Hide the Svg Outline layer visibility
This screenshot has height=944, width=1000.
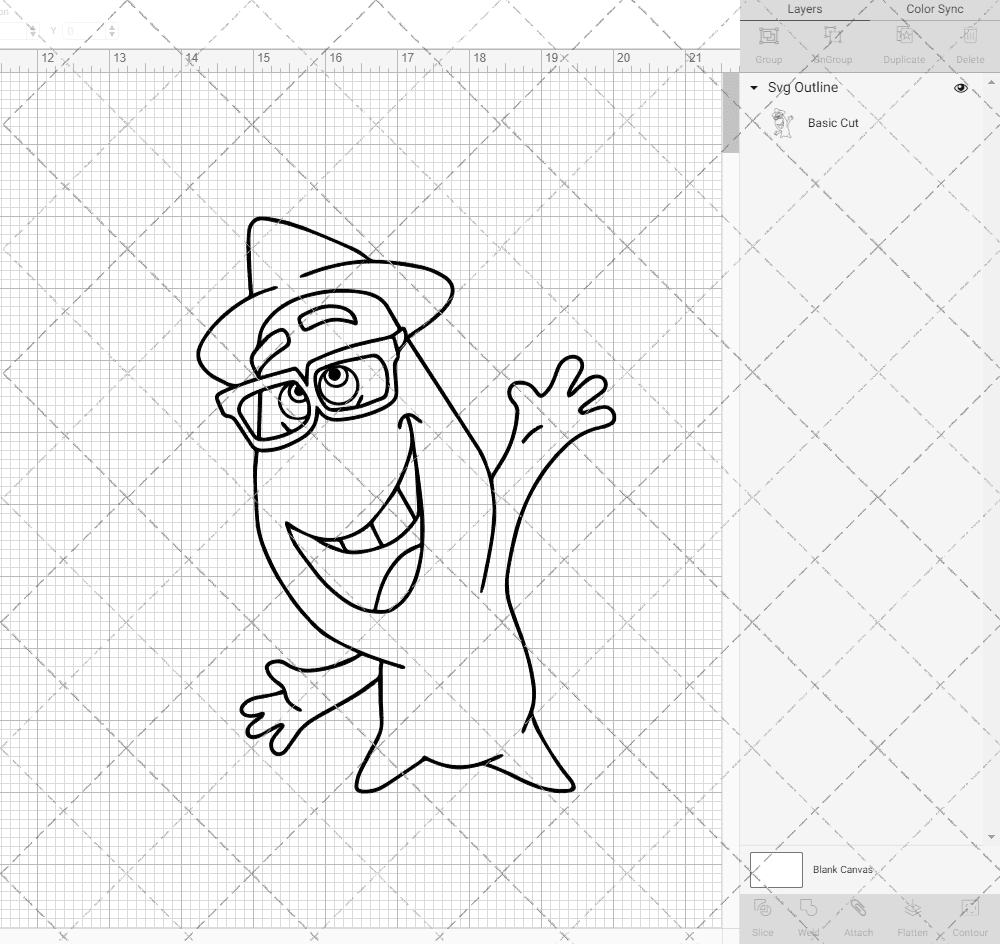(960, 88)
